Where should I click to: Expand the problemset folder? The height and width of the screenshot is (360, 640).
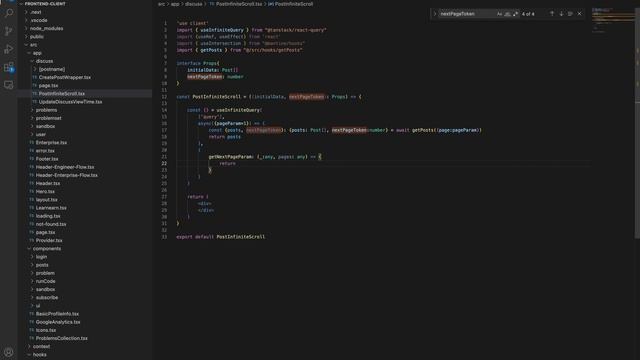coord(48,118)
